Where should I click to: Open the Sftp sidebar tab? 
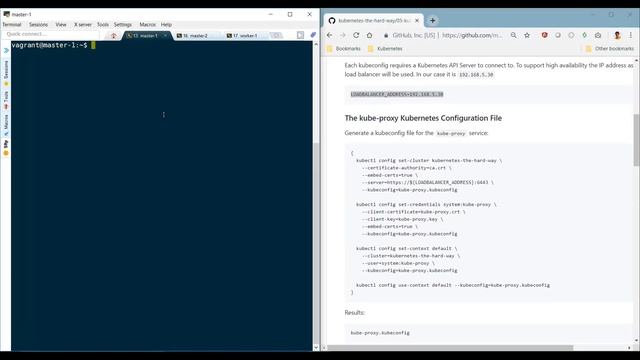(x=6, y=147)
